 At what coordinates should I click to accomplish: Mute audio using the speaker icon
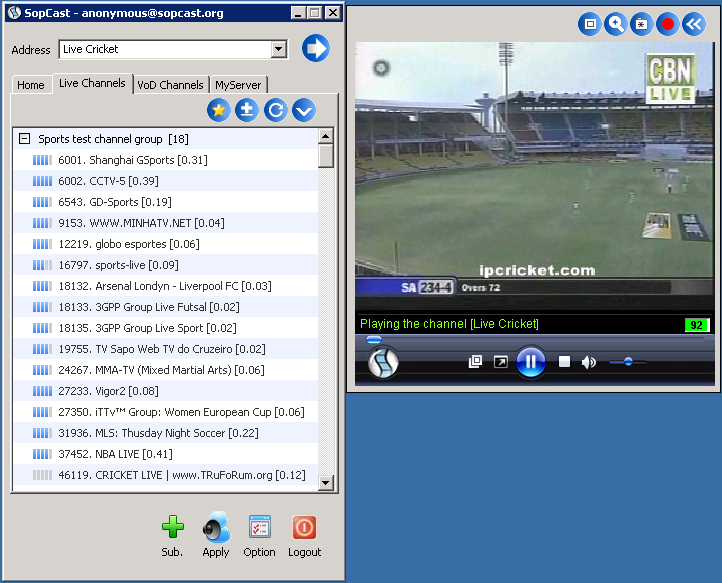[588, 362]
